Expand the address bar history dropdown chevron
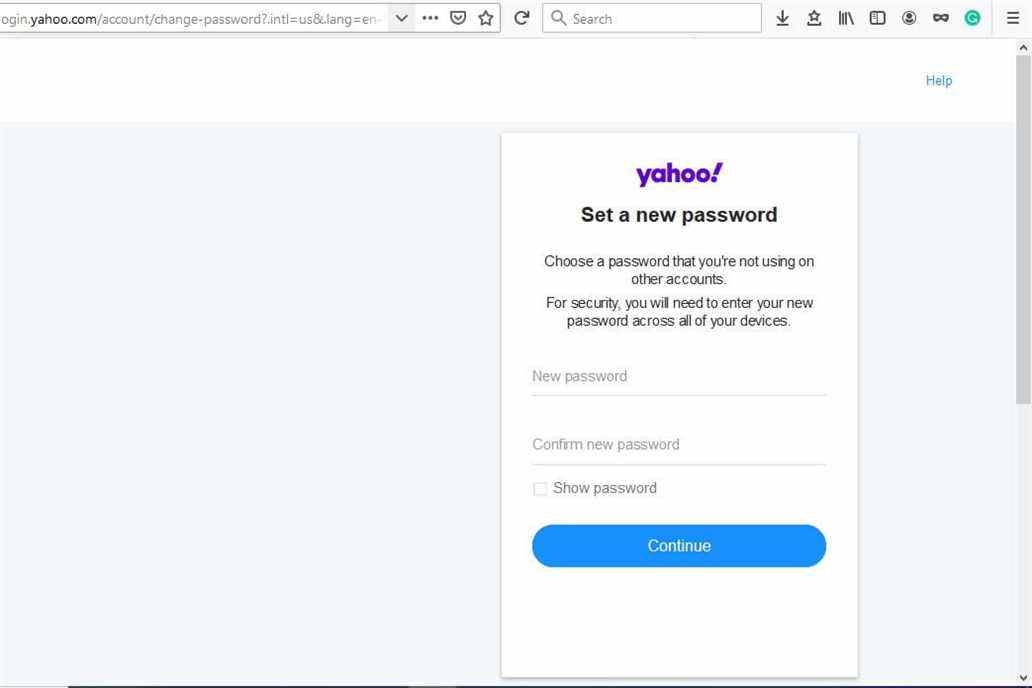This screenshot has width=1032, height=688. pos(401,18)
